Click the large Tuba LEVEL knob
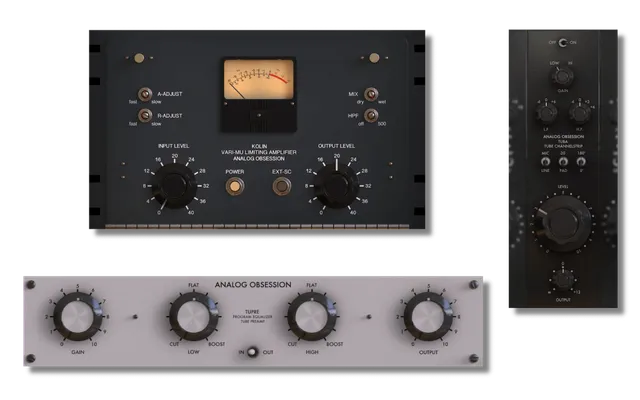 (562, 223)
